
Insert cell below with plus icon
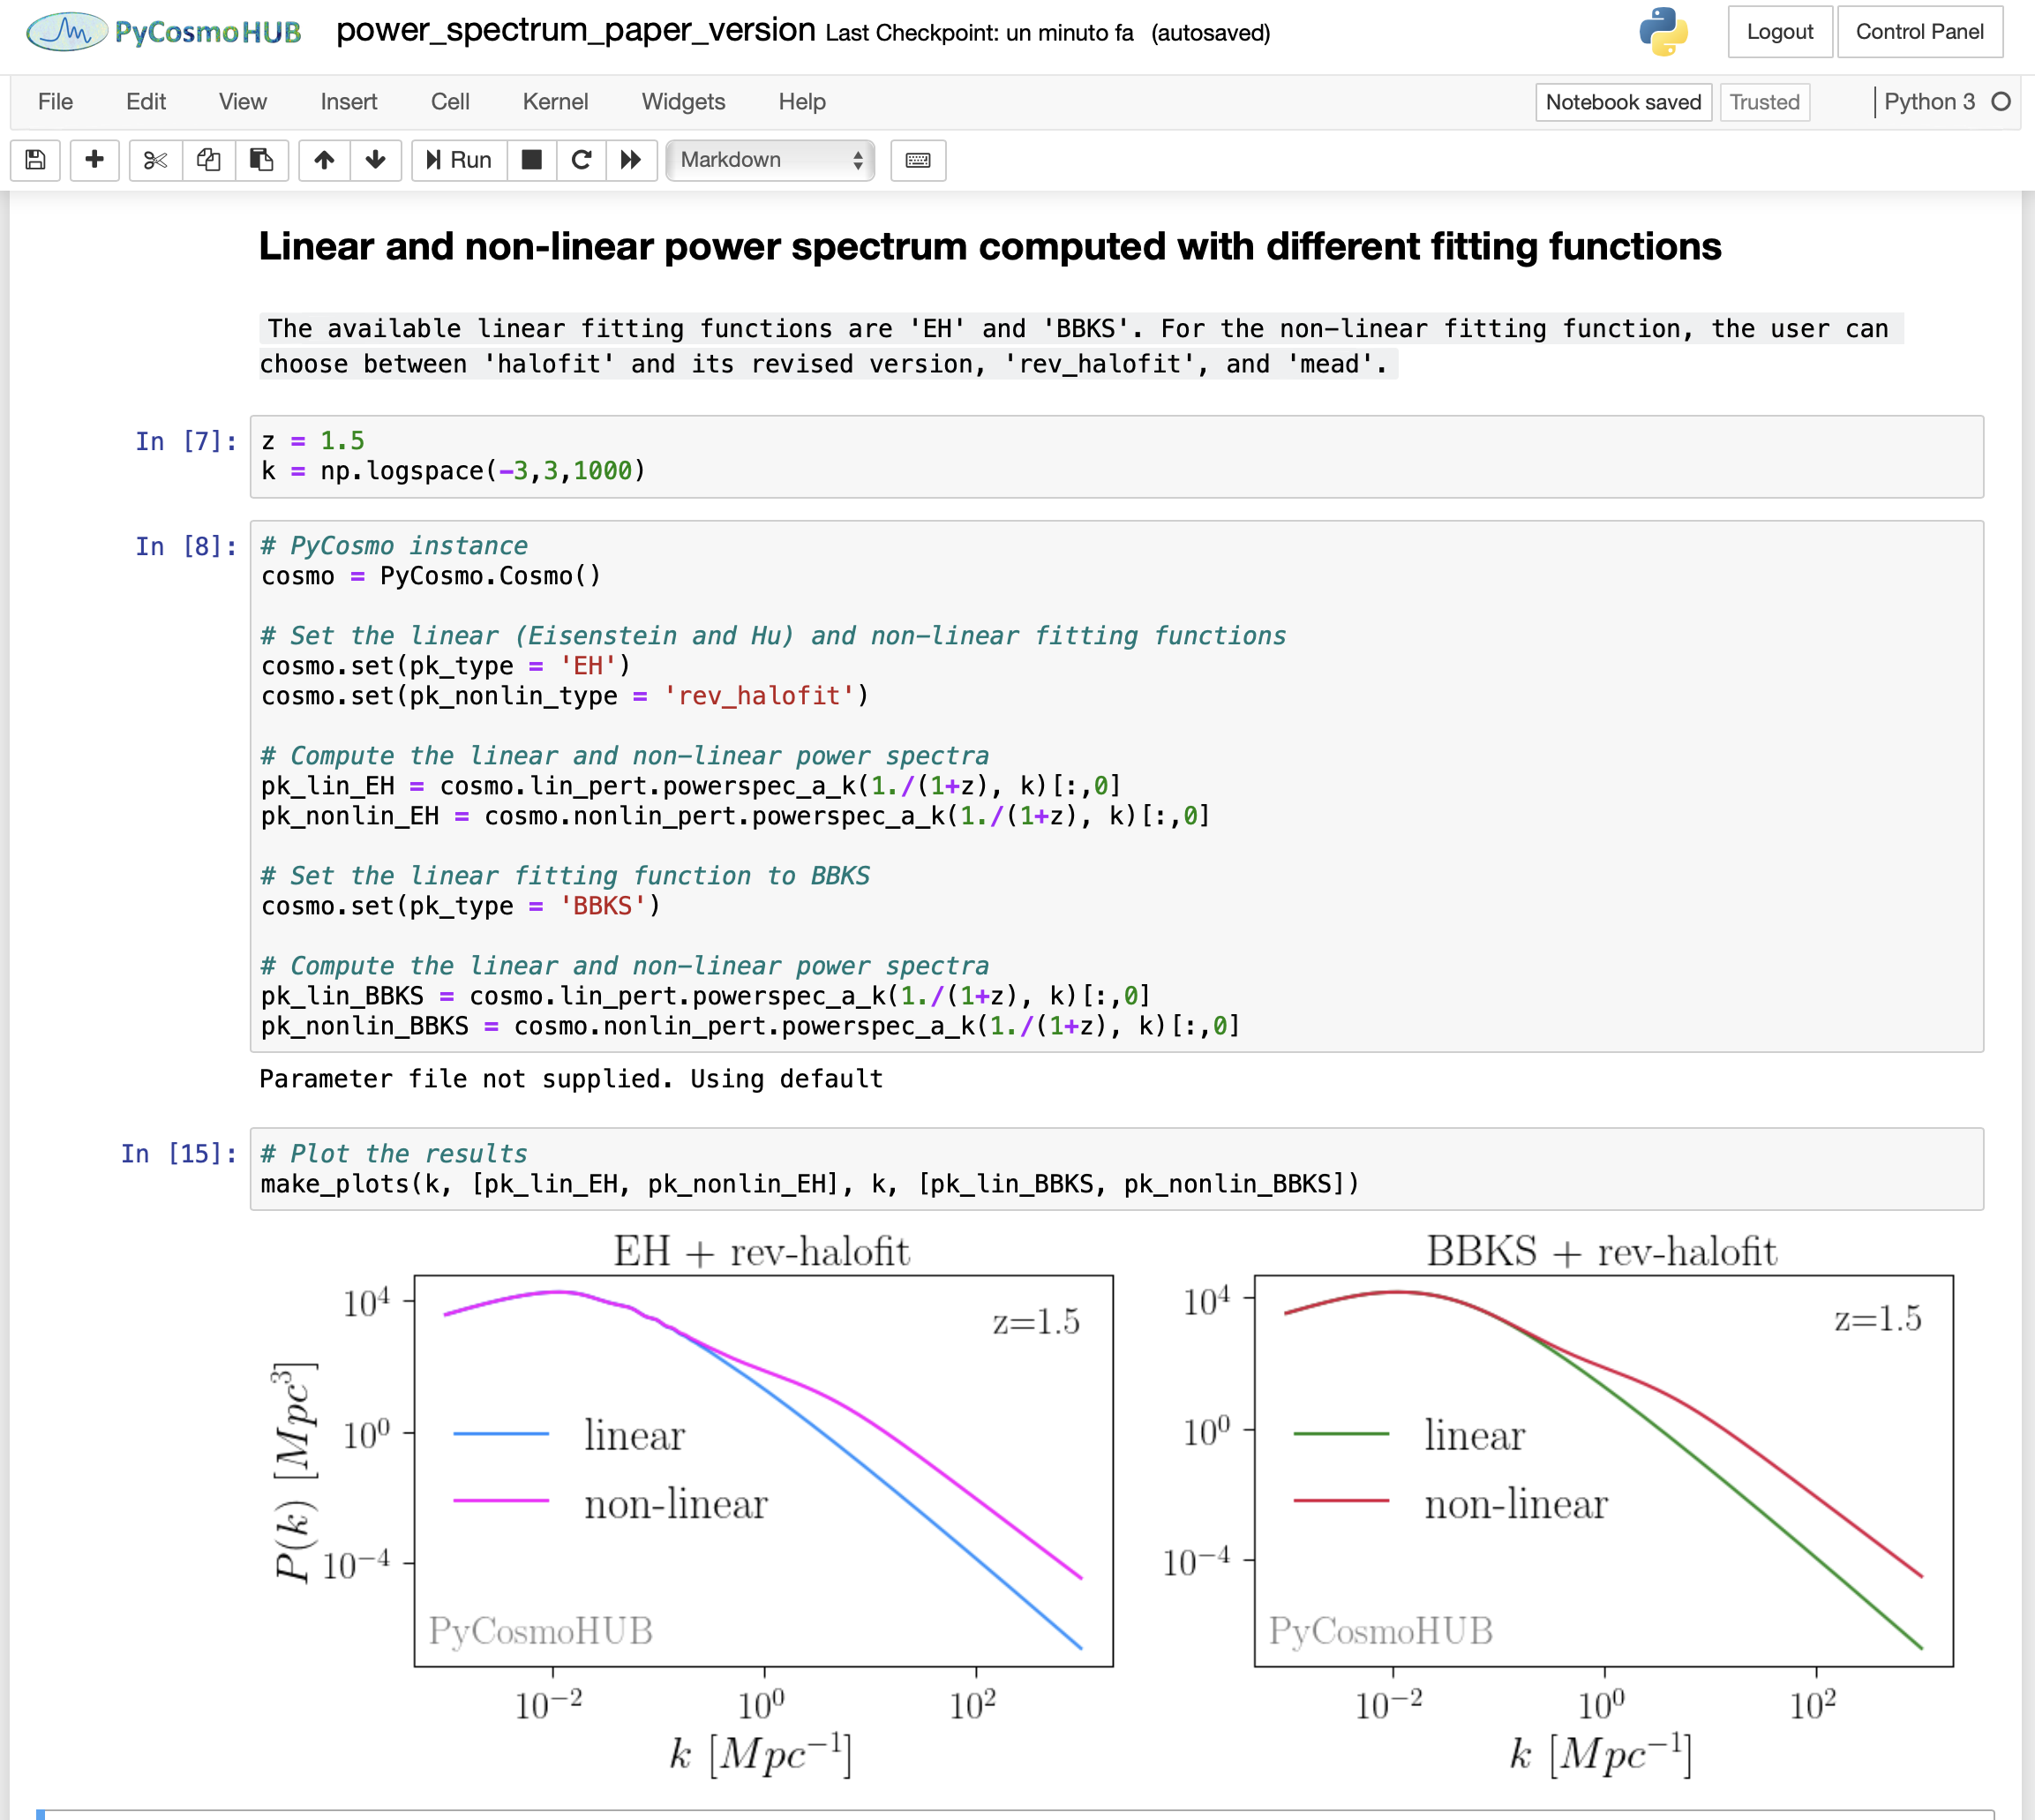pyautogui.click(x=95, y=160)
